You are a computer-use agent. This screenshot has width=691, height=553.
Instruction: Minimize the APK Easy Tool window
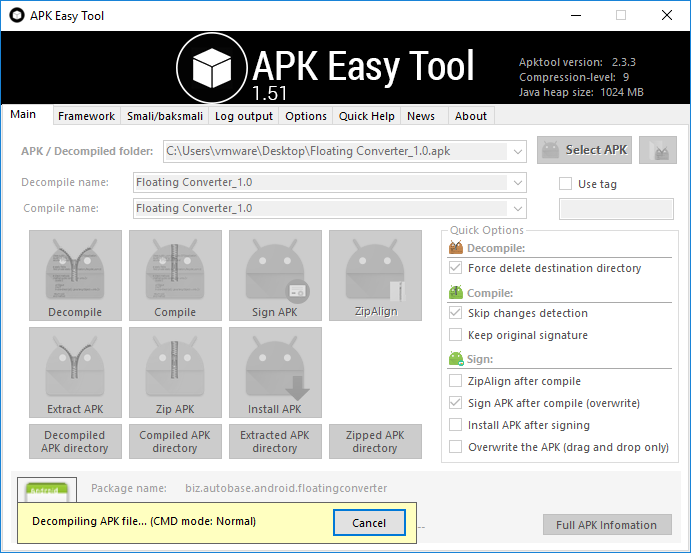click(576, 15)
